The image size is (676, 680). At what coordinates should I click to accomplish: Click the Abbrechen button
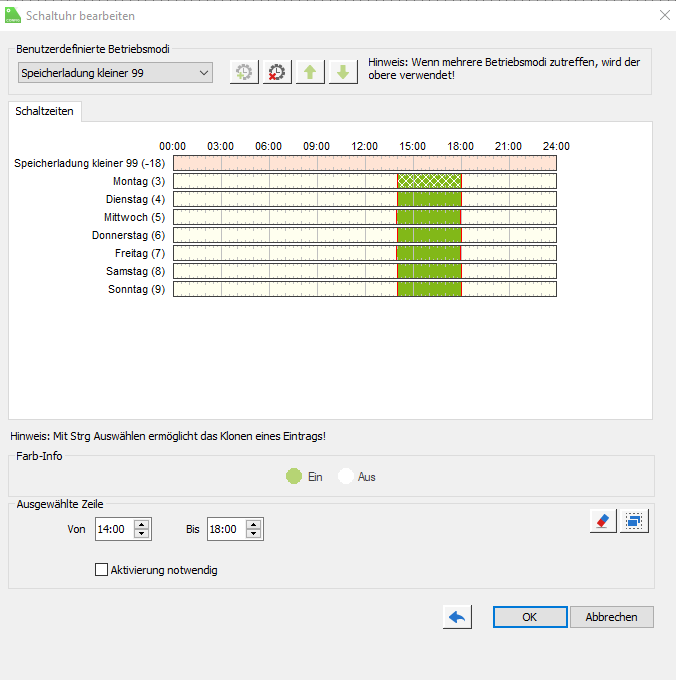pyautogui.click(x=611, y=617)
